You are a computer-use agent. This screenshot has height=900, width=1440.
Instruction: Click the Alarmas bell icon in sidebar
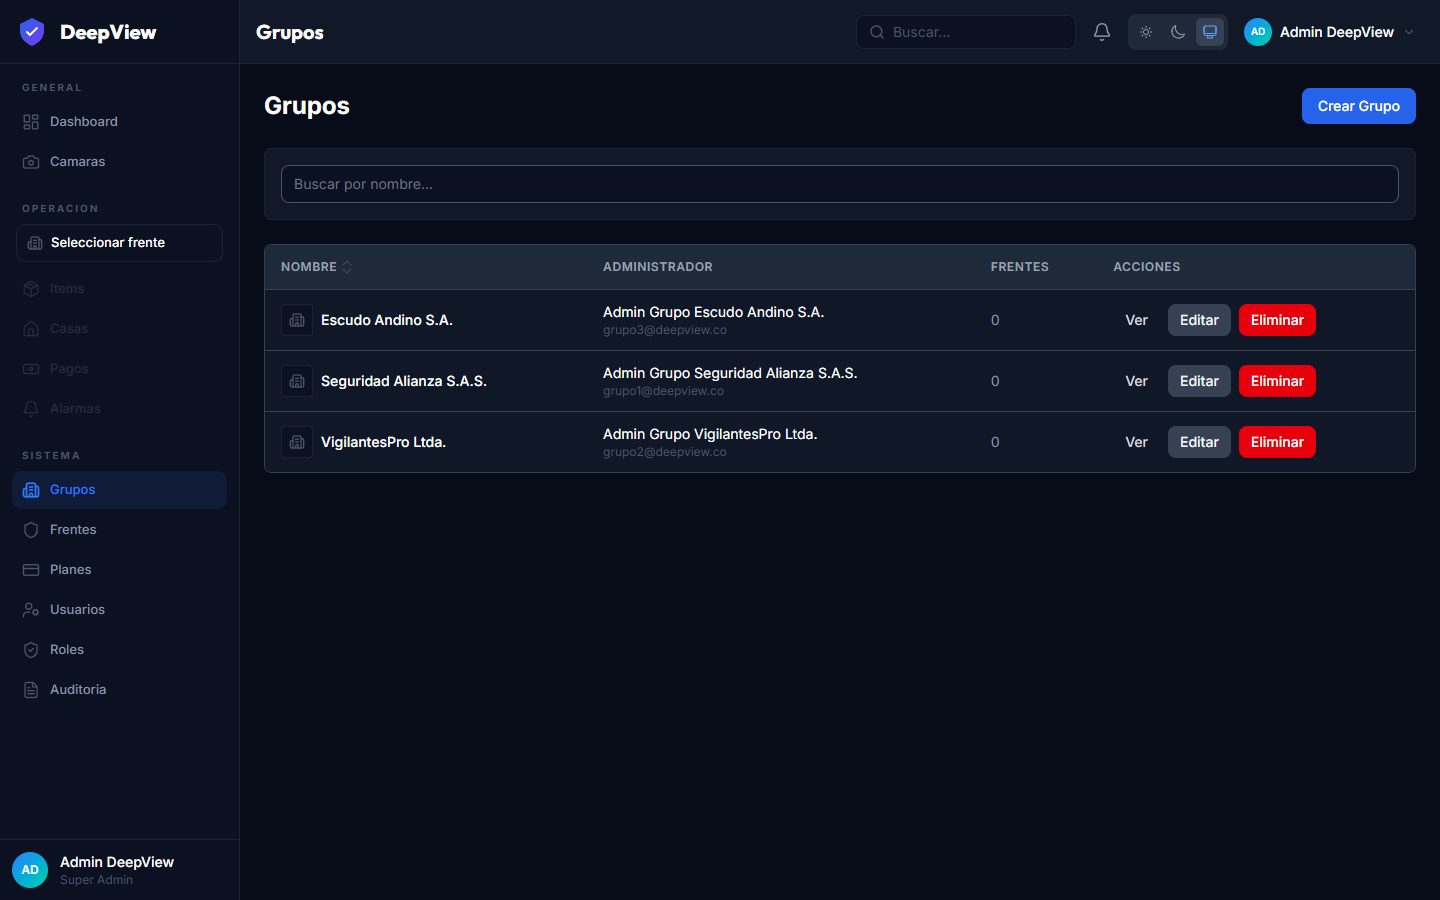31,409
